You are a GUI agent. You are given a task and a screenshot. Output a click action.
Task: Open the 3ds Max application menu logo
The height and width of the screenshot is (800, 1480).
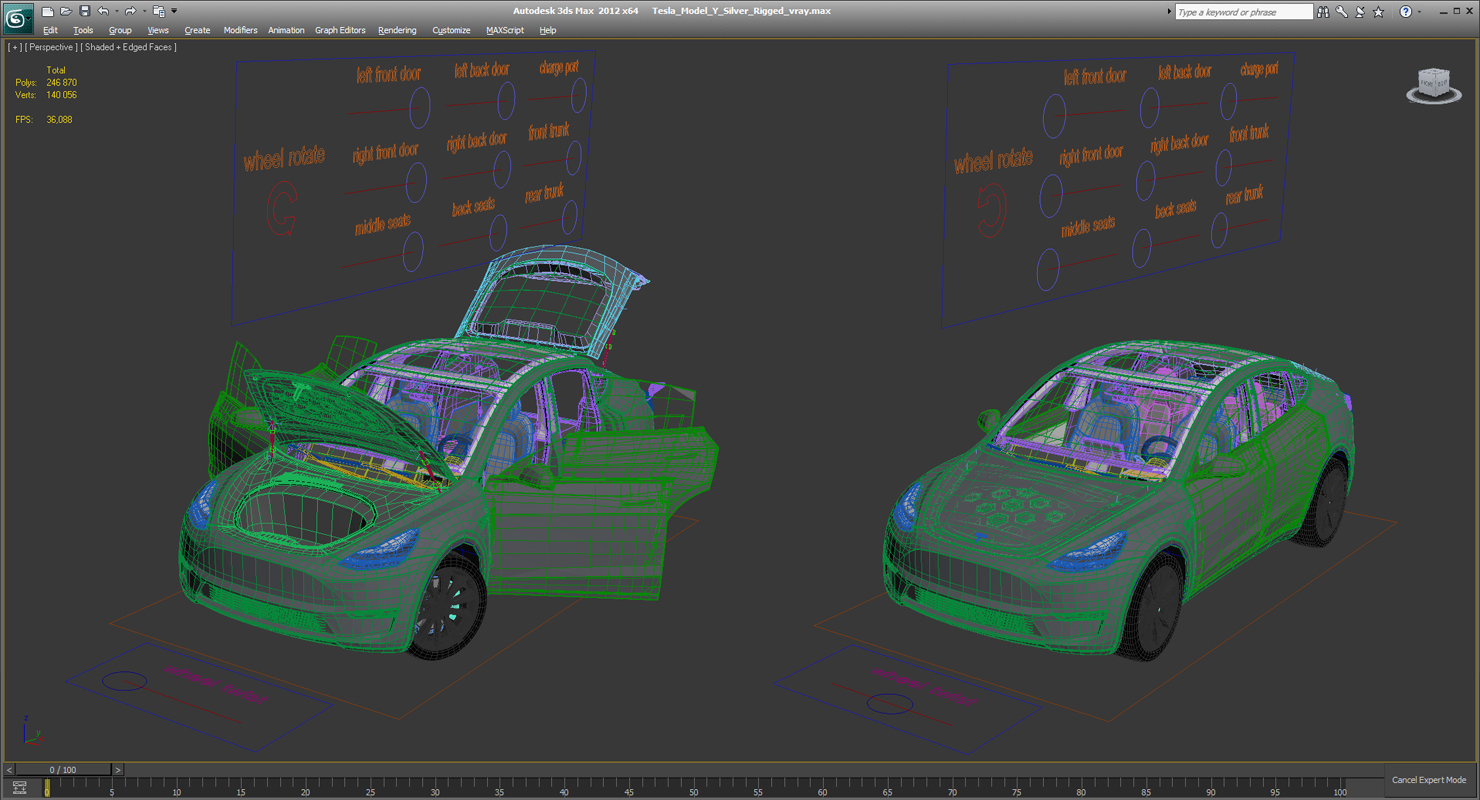[x=18, y=18]
